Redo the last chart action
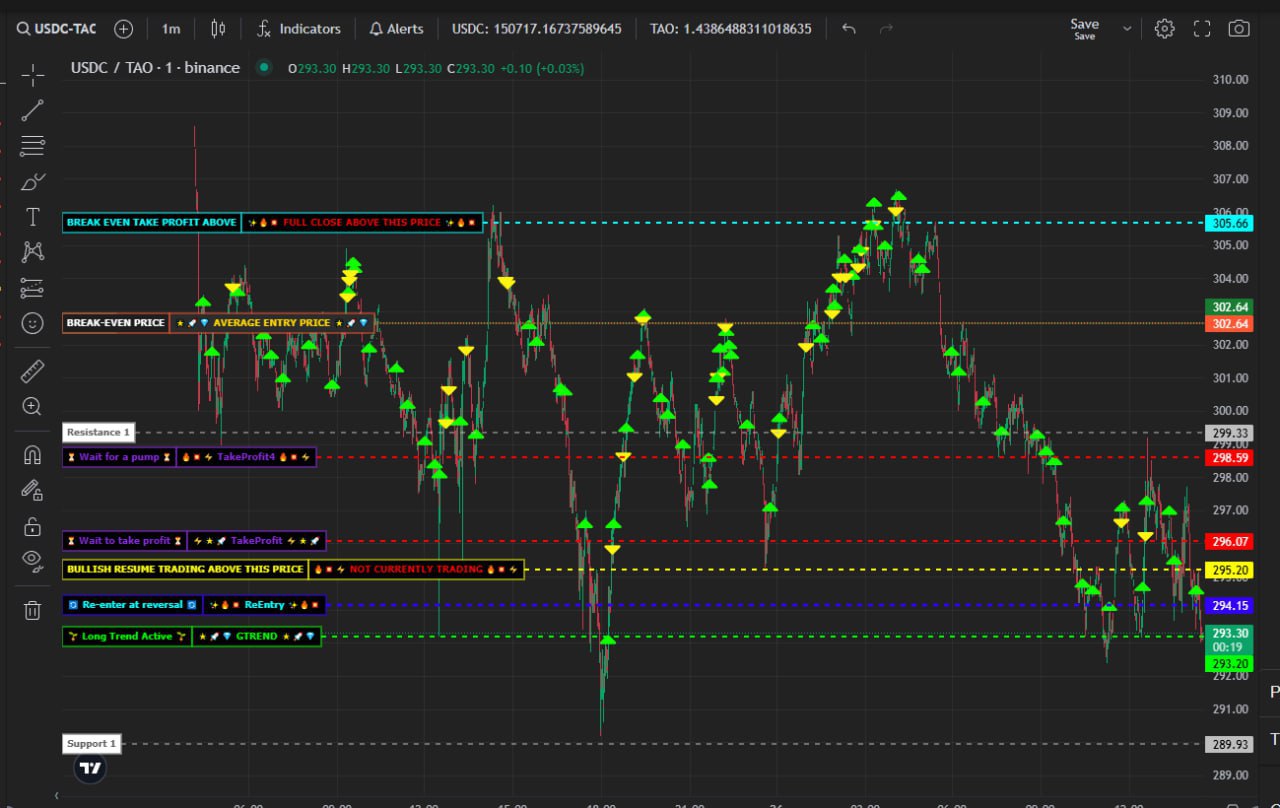Screen dimensions: 1280x808 pos(886,29)
